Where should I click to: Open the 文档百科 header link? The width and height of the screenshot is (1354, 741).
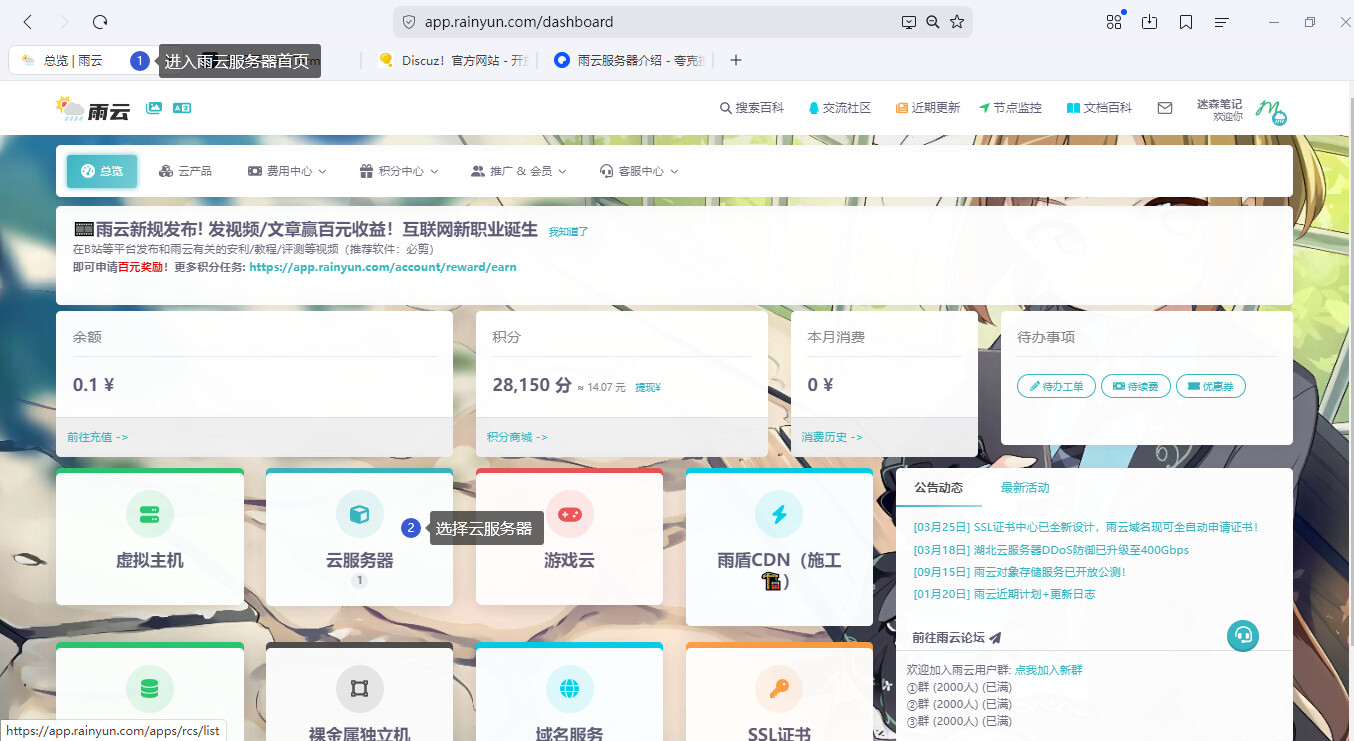click(x=1099, y=108)
